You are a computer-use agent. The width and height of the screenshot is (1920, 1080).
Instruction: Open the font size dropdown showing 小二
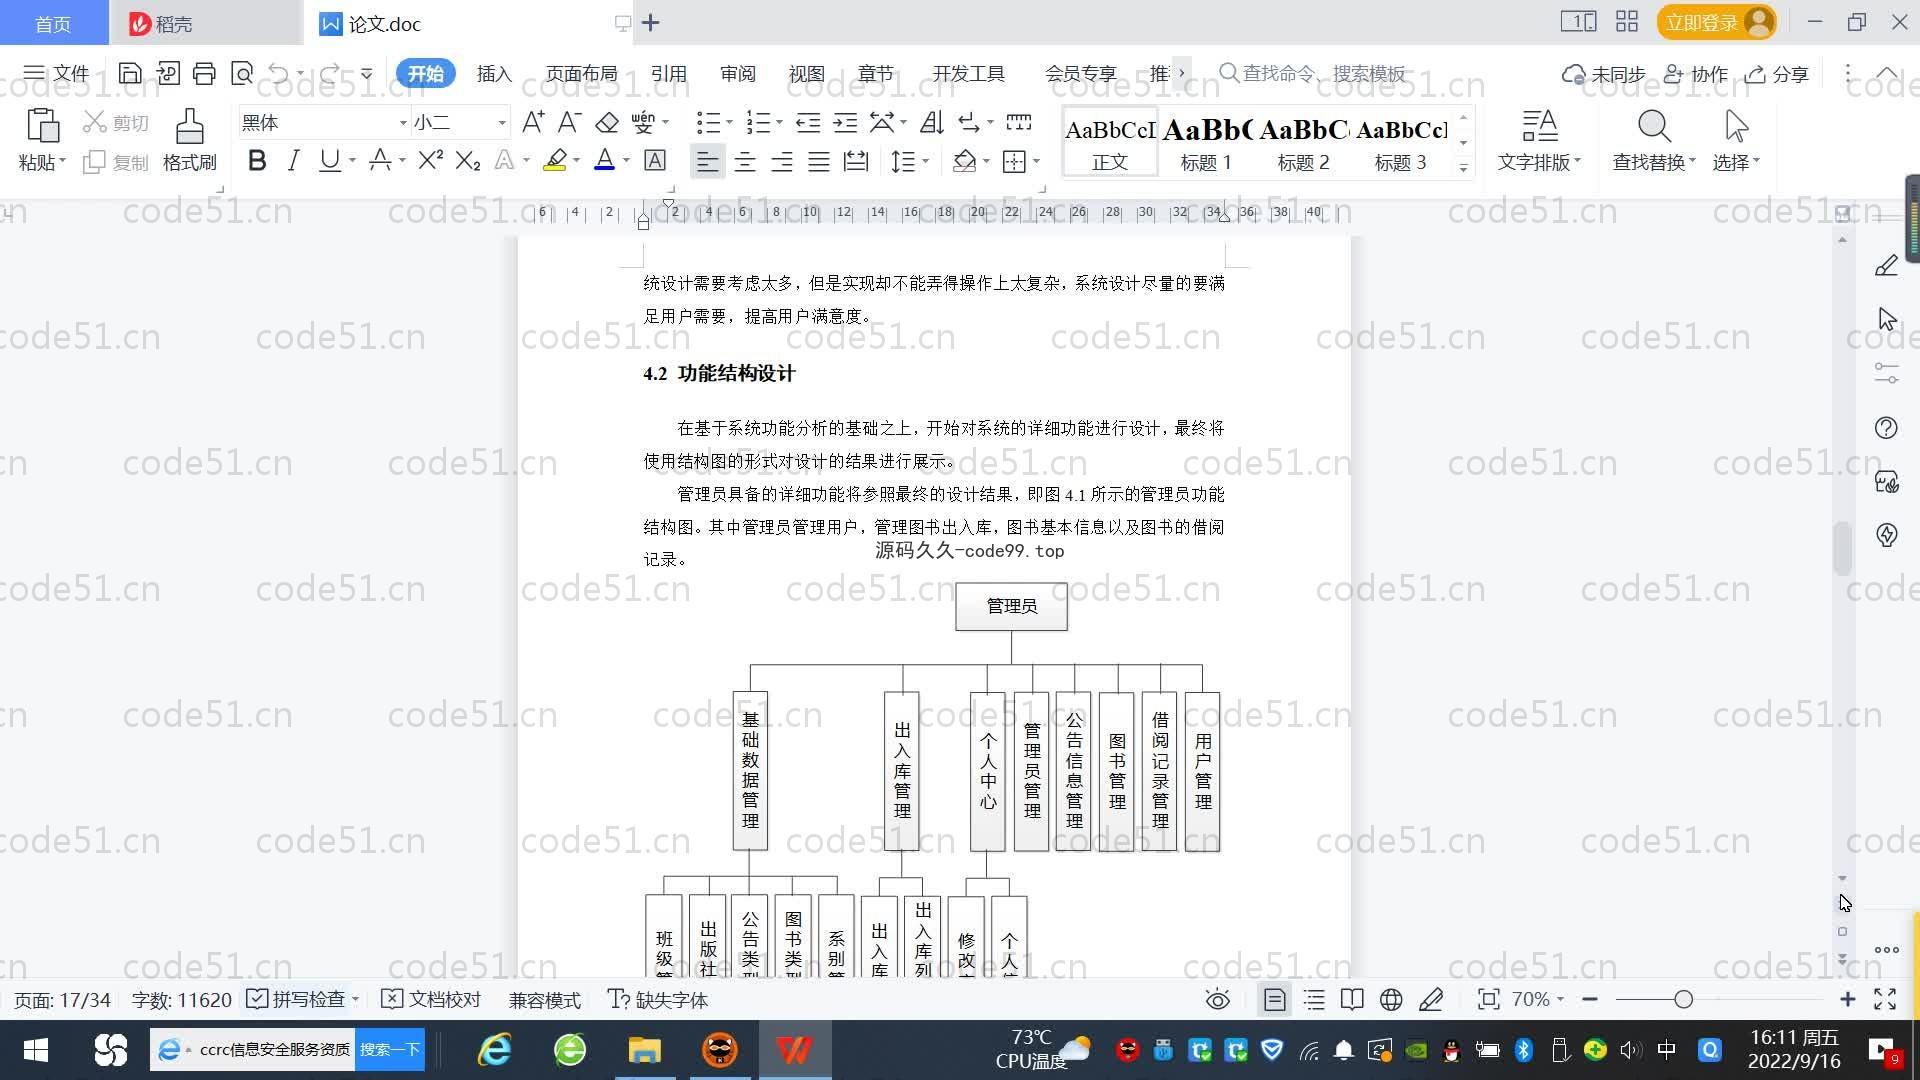(x=501, y=123)
